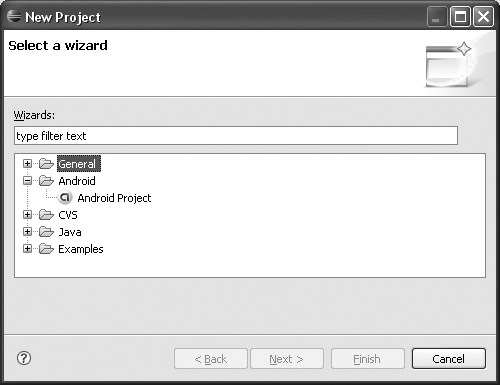
Task: Select the Android Project entry
Action: [x=114, y=198]
